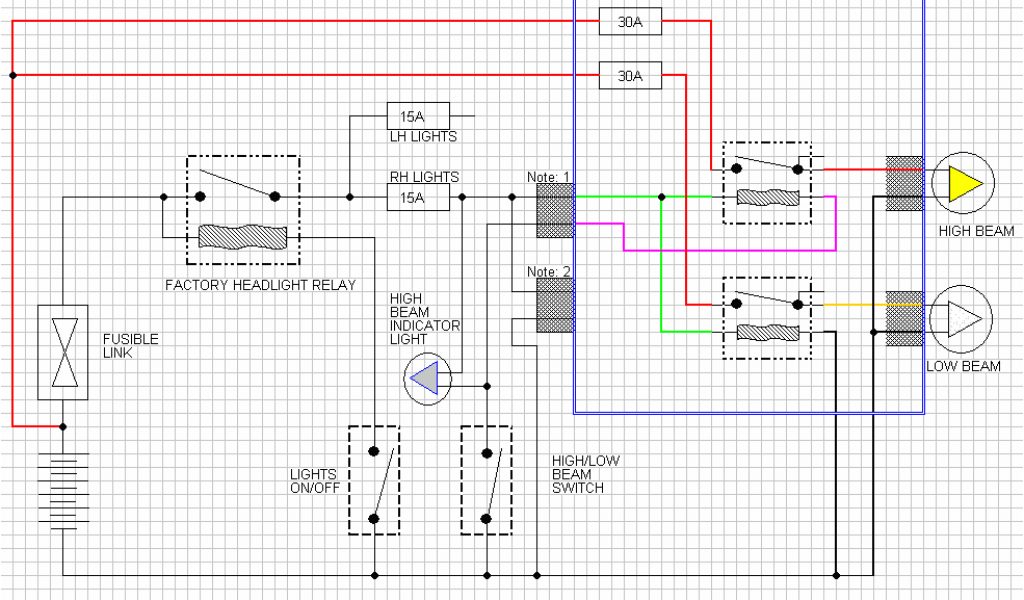Select the 15A RH Lights fuse

[x=417, y=198]
